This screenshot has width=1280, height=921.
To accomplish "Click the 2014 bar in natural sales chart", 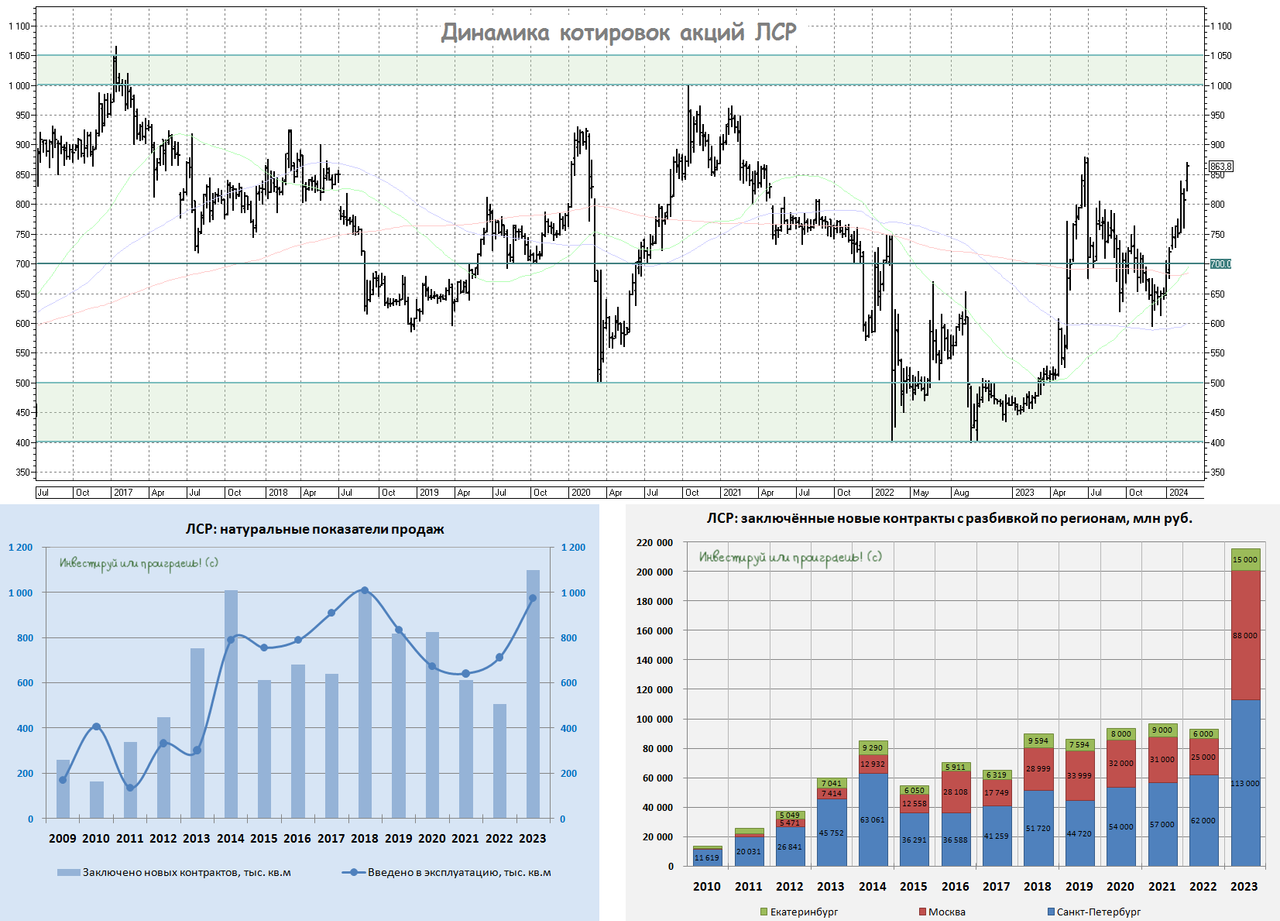I will click(x=230, y=704).
